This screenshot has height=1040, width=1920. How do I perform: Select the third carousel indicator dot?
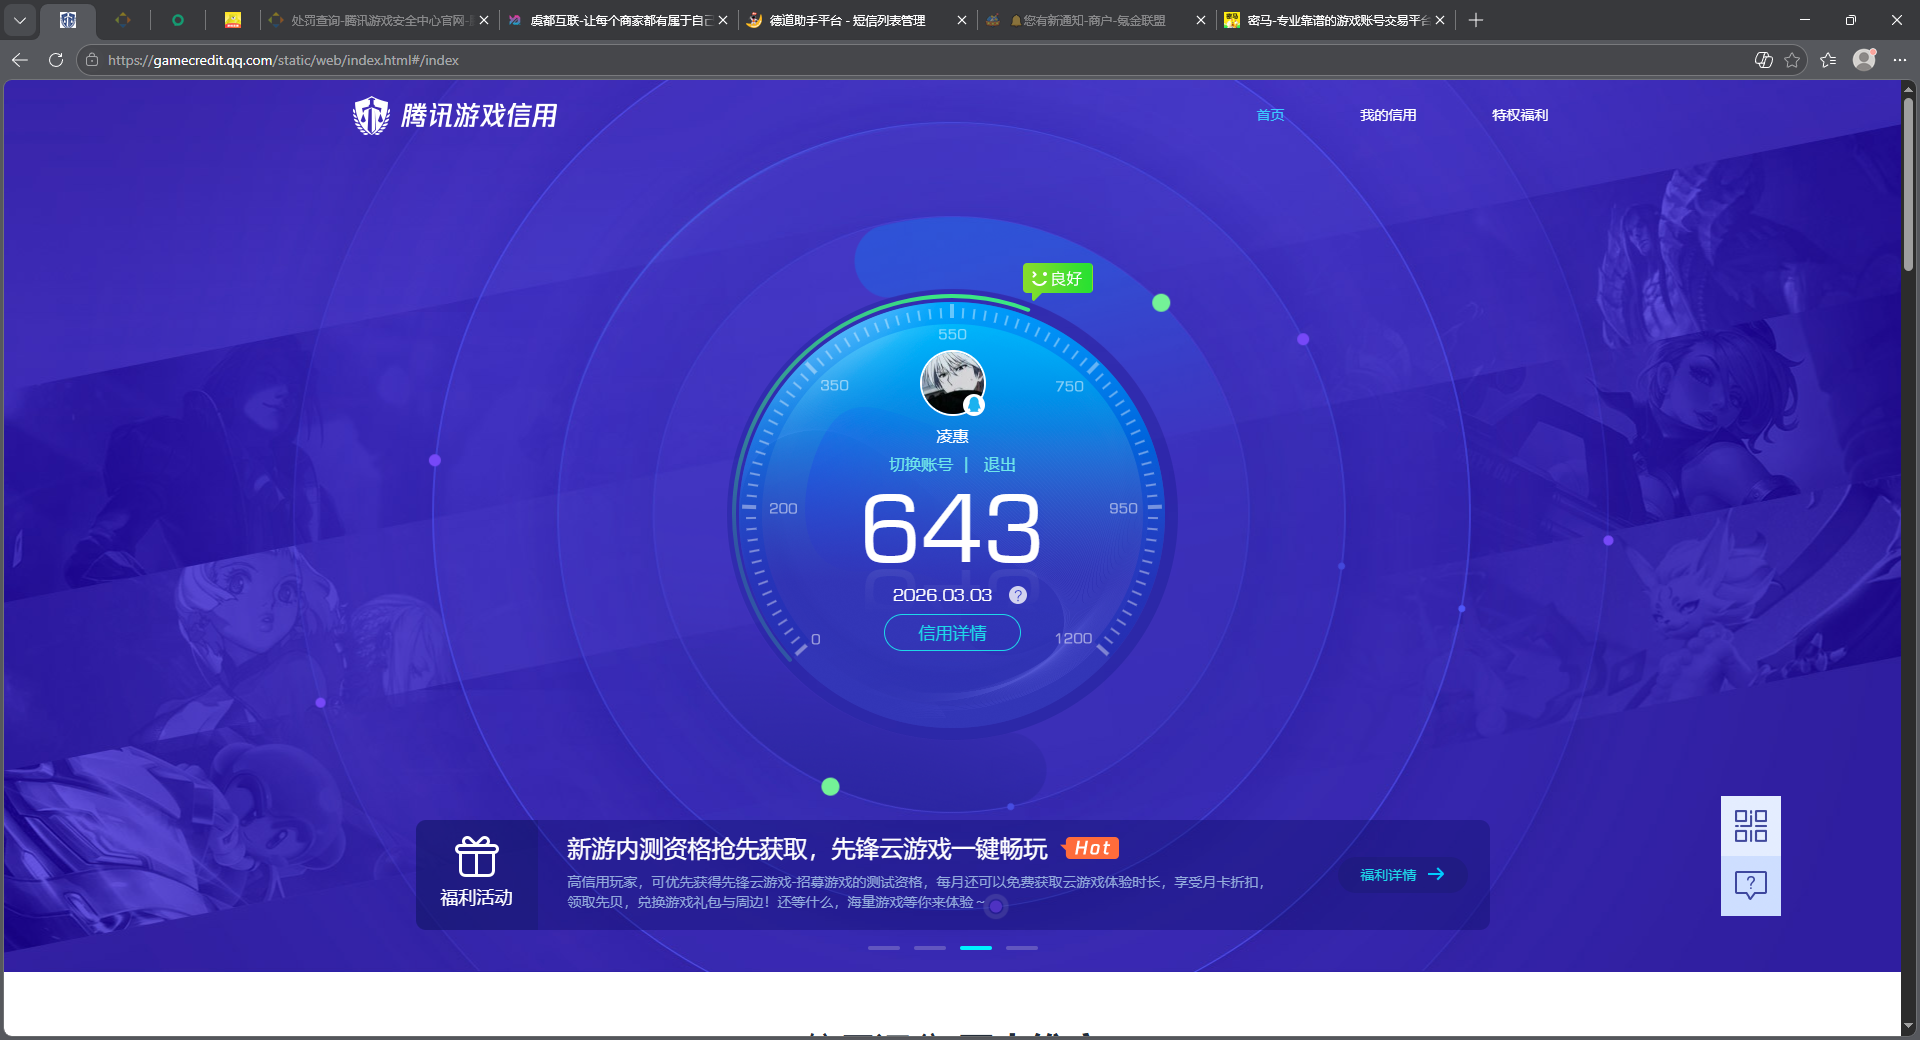pos(975,948)
